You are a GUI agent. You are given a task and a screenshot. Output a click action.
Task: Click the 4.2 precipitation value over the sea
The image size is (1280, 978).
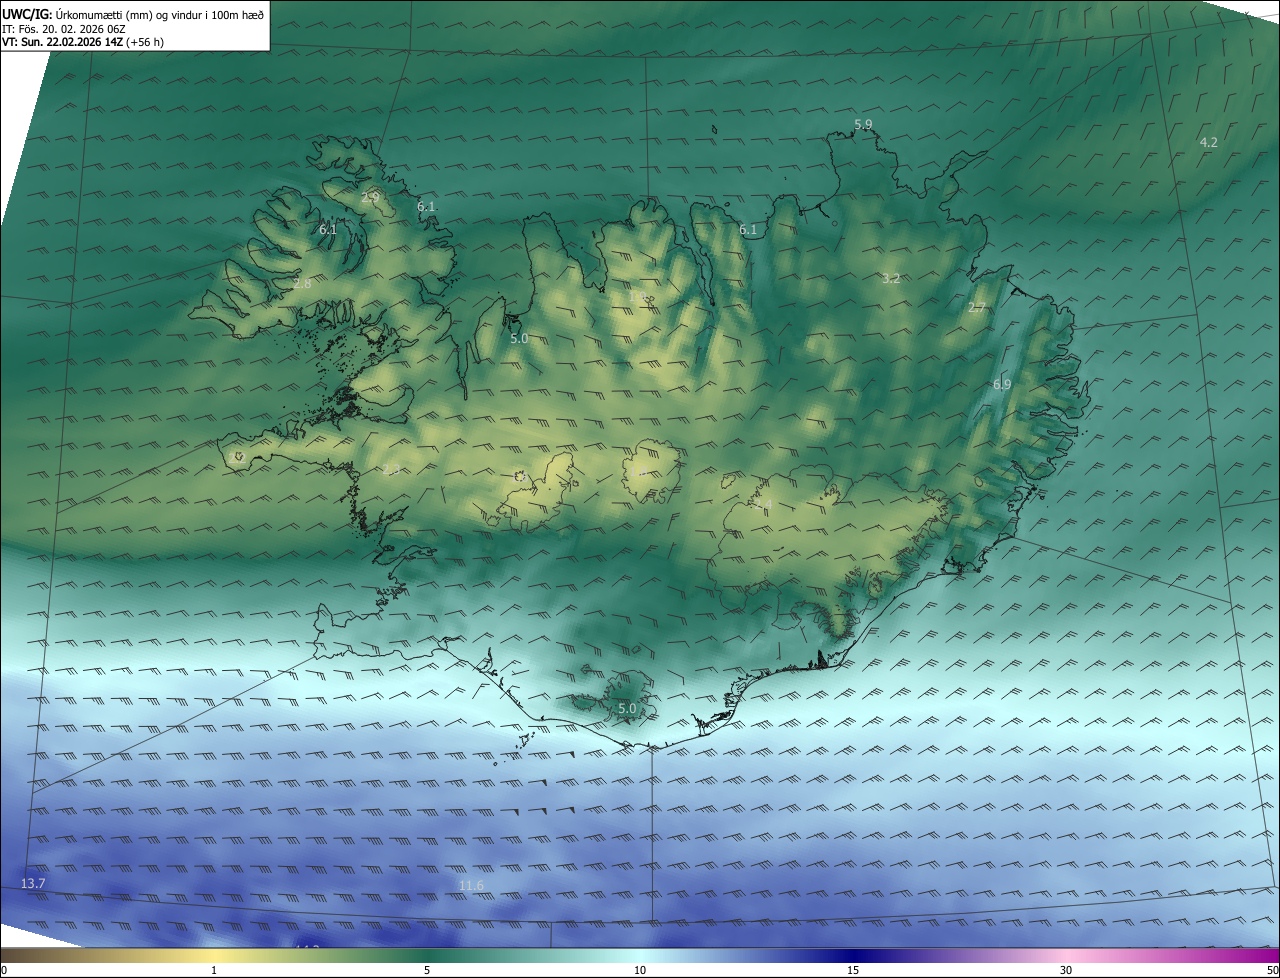tap(1208, 142)
